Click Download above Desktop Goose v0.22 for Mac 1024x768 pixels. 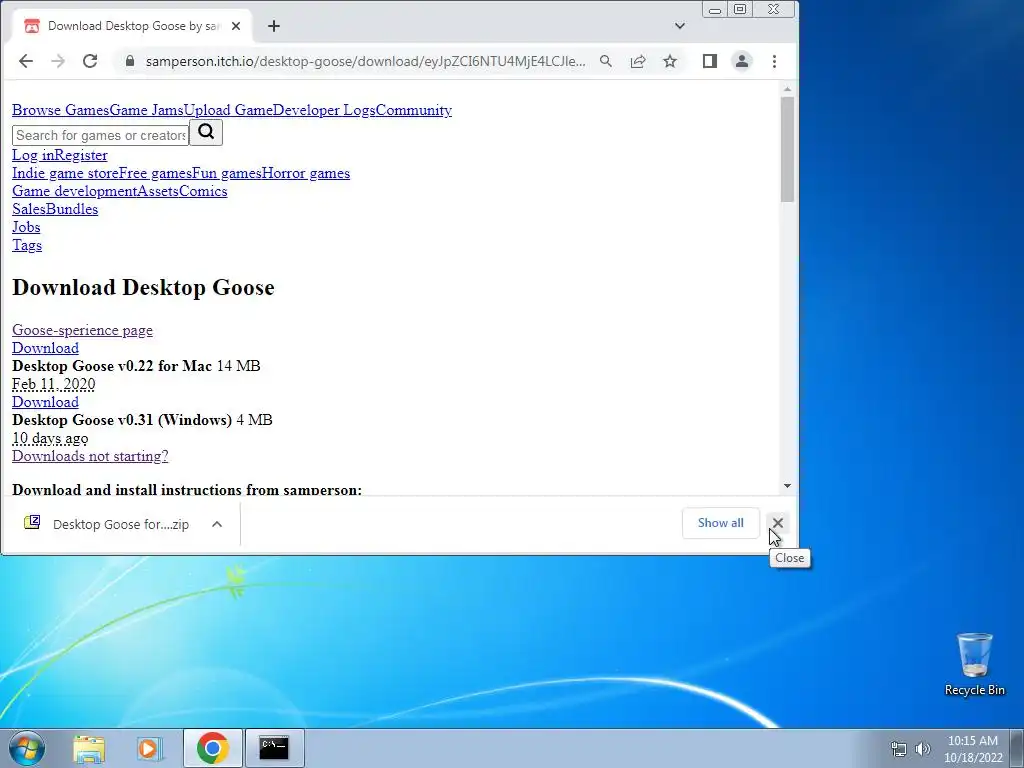coord(45,348)
